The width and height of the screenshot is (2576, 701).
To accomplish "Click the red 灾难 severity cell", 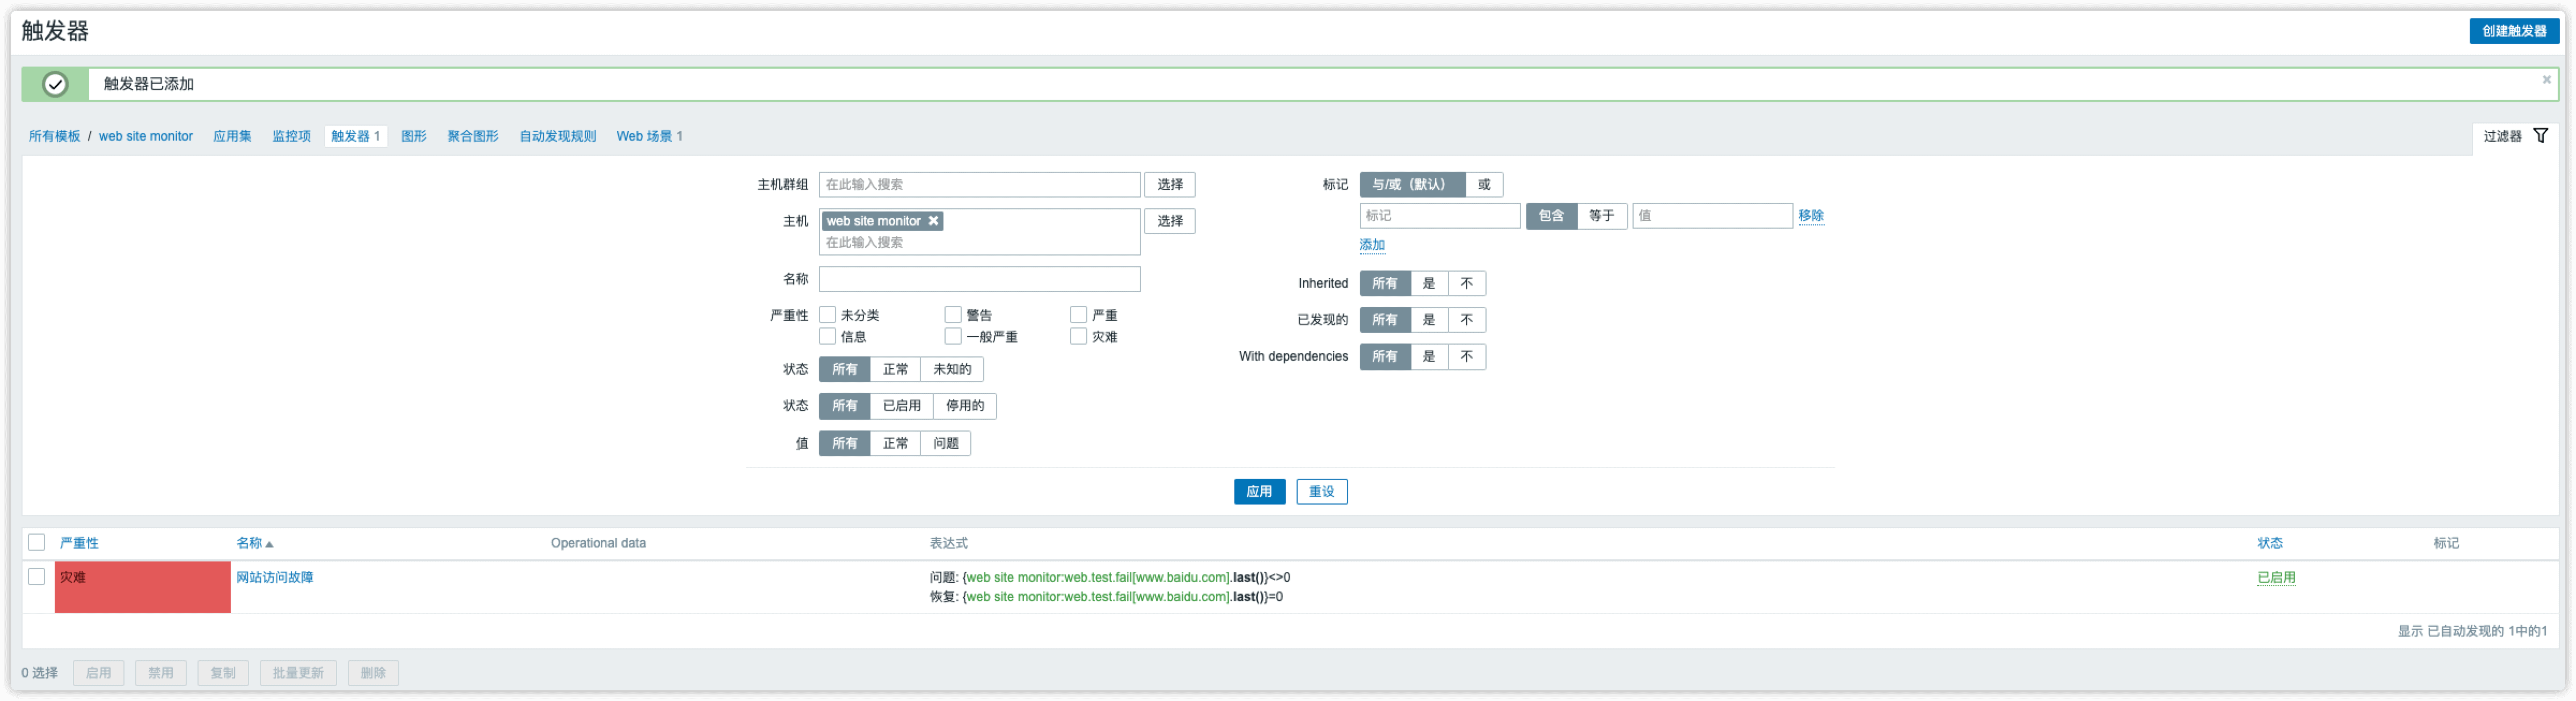I will point(142,587).
